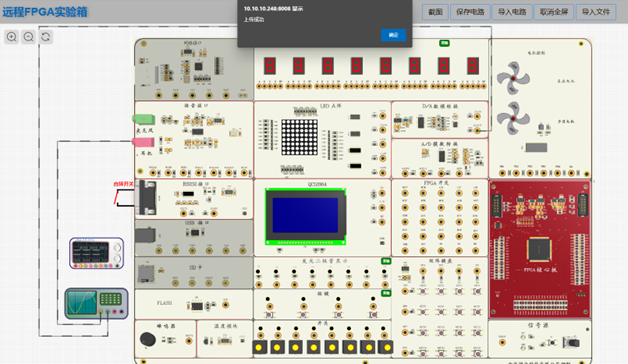The width and height of the screenshot is (628, 364).
Task: Click the 导入电路 import circuit button
Action: click(512, 12)
